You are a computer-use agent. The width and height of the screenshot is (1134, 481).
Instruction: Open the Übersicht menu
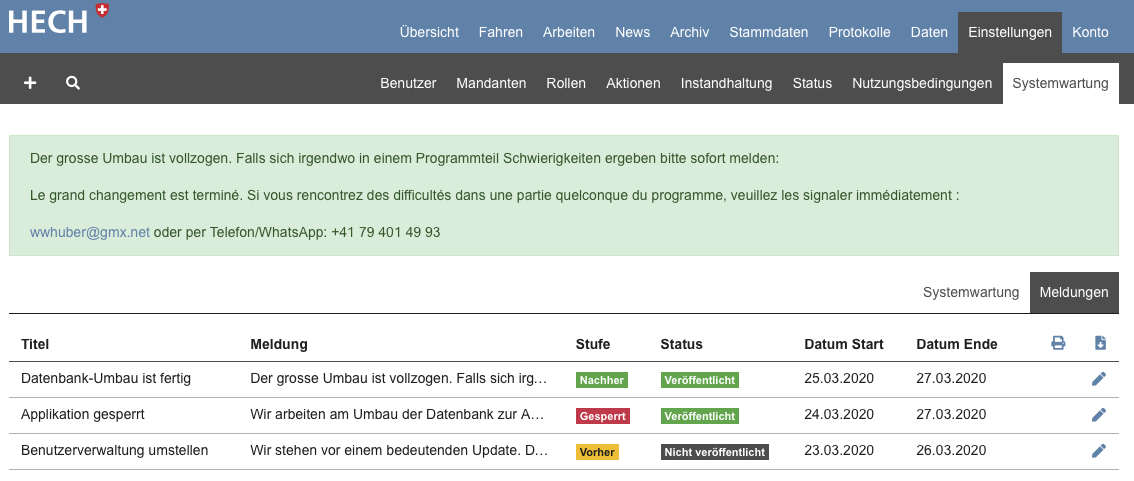click(429, 32)
